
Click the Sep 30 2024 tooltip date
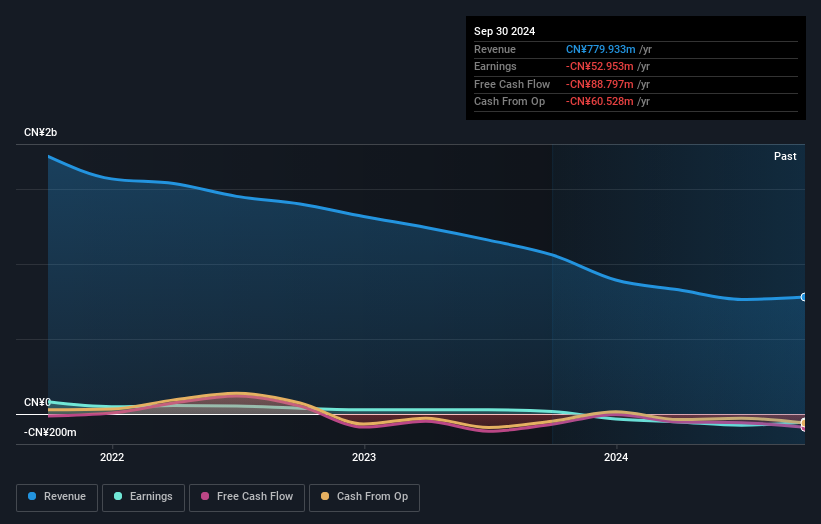[x=504, y=31]
